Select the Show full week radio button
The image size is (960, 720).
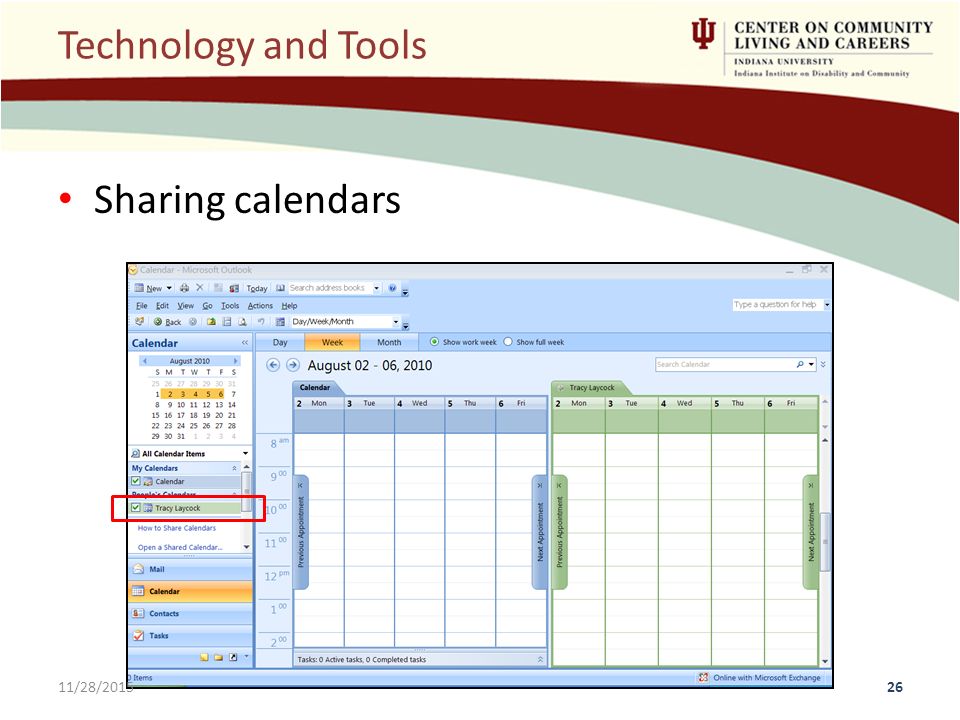(x=508, y=342)
